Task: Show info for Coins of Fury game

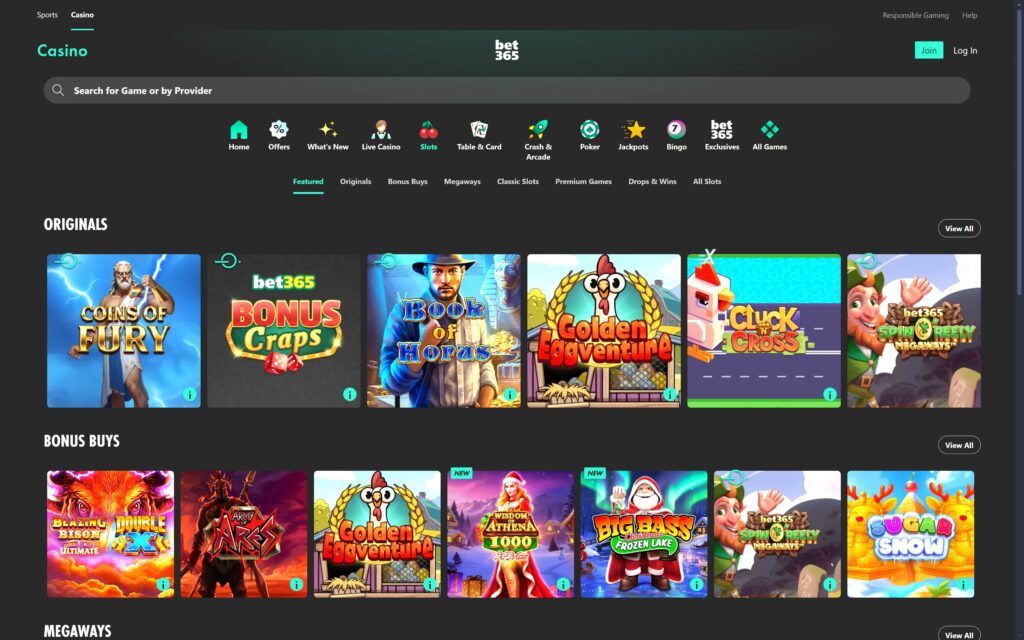Action: pyautogui.click(x=188, y=395)
